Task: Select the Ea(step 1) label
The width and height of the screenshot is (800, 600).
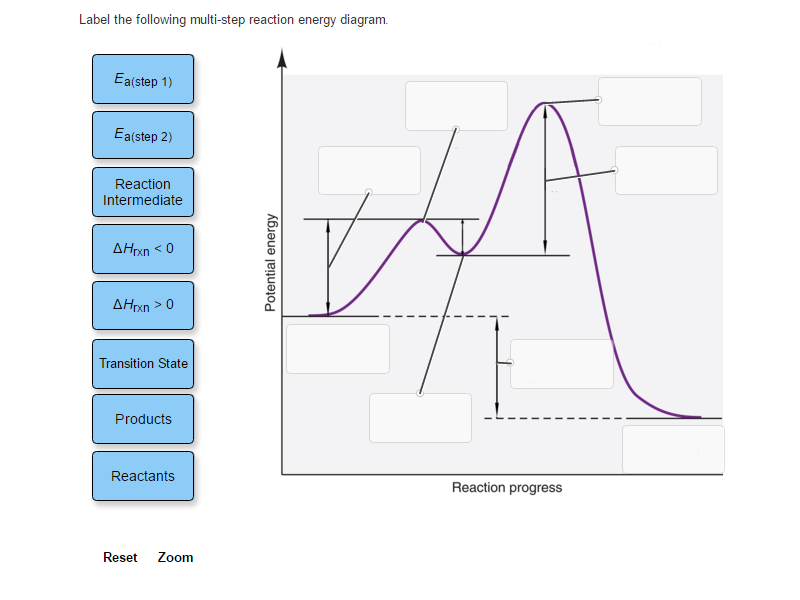Action: point(142,79)
